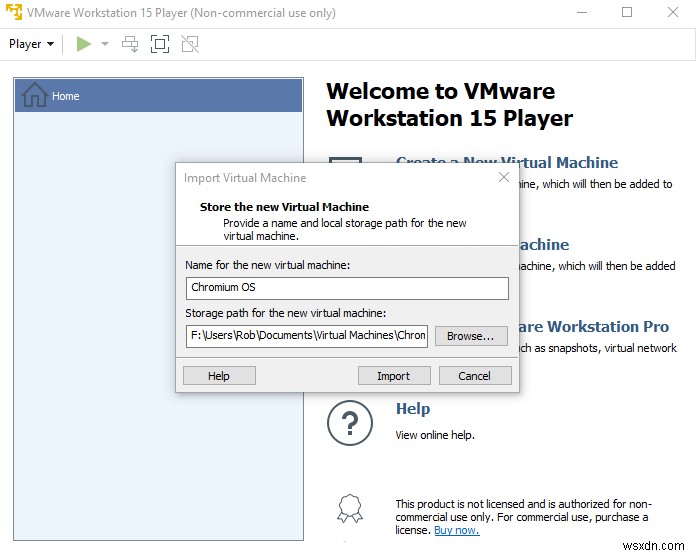Click the Buy now link
The image size is (696, 556).
pyautogui.click(x=456, y=530)
